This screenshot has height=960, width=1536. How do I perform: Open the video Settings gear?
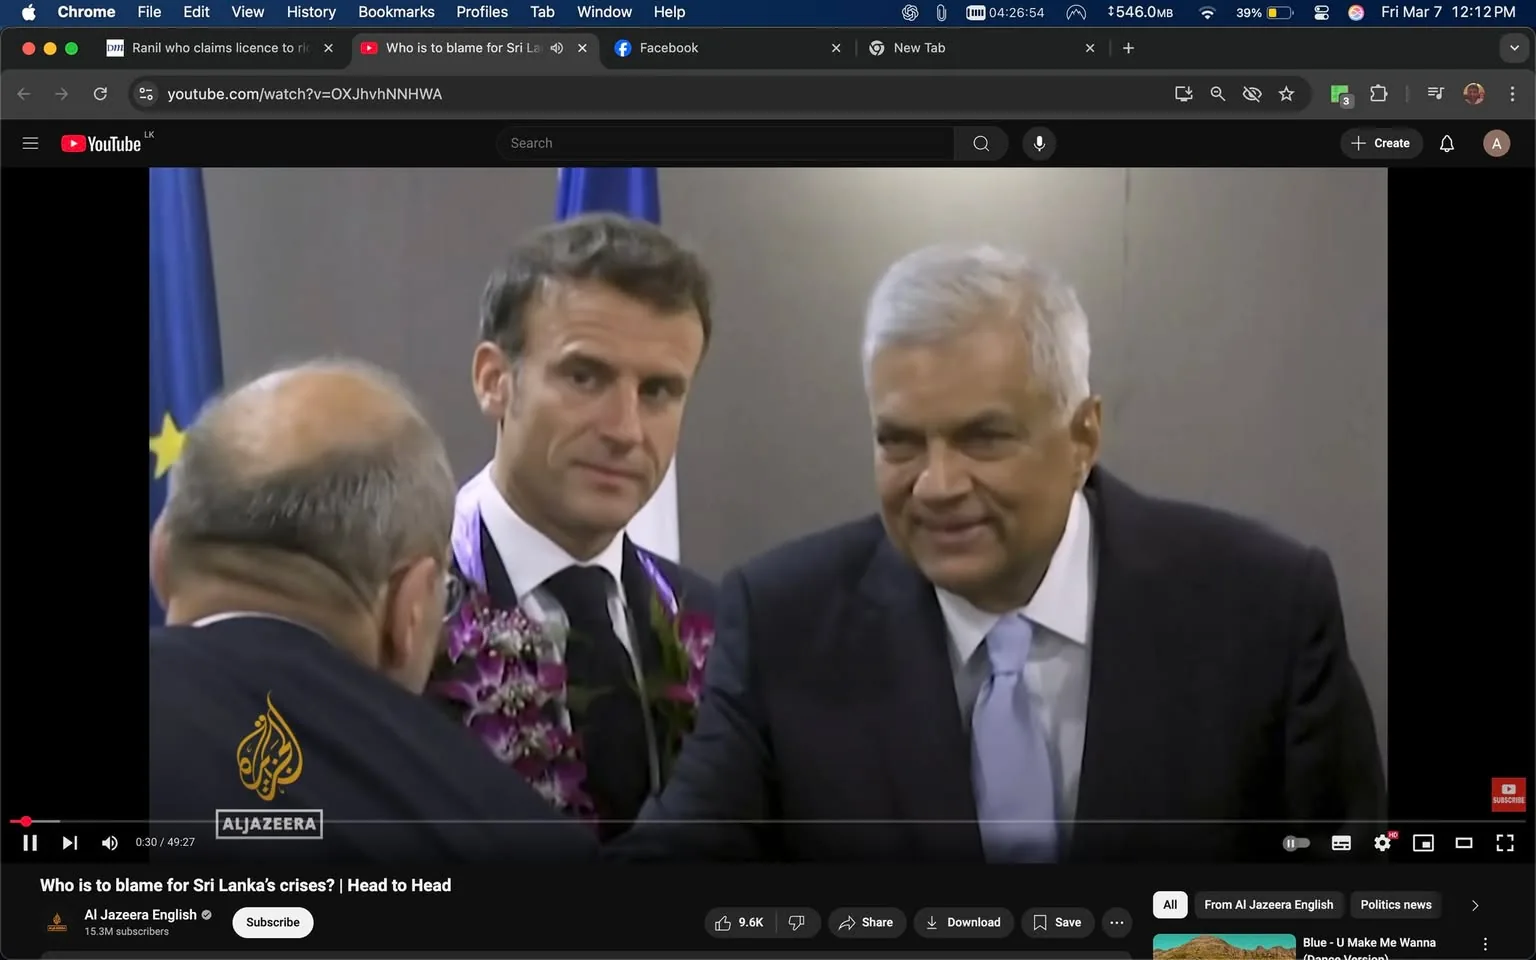[1382, 842]
